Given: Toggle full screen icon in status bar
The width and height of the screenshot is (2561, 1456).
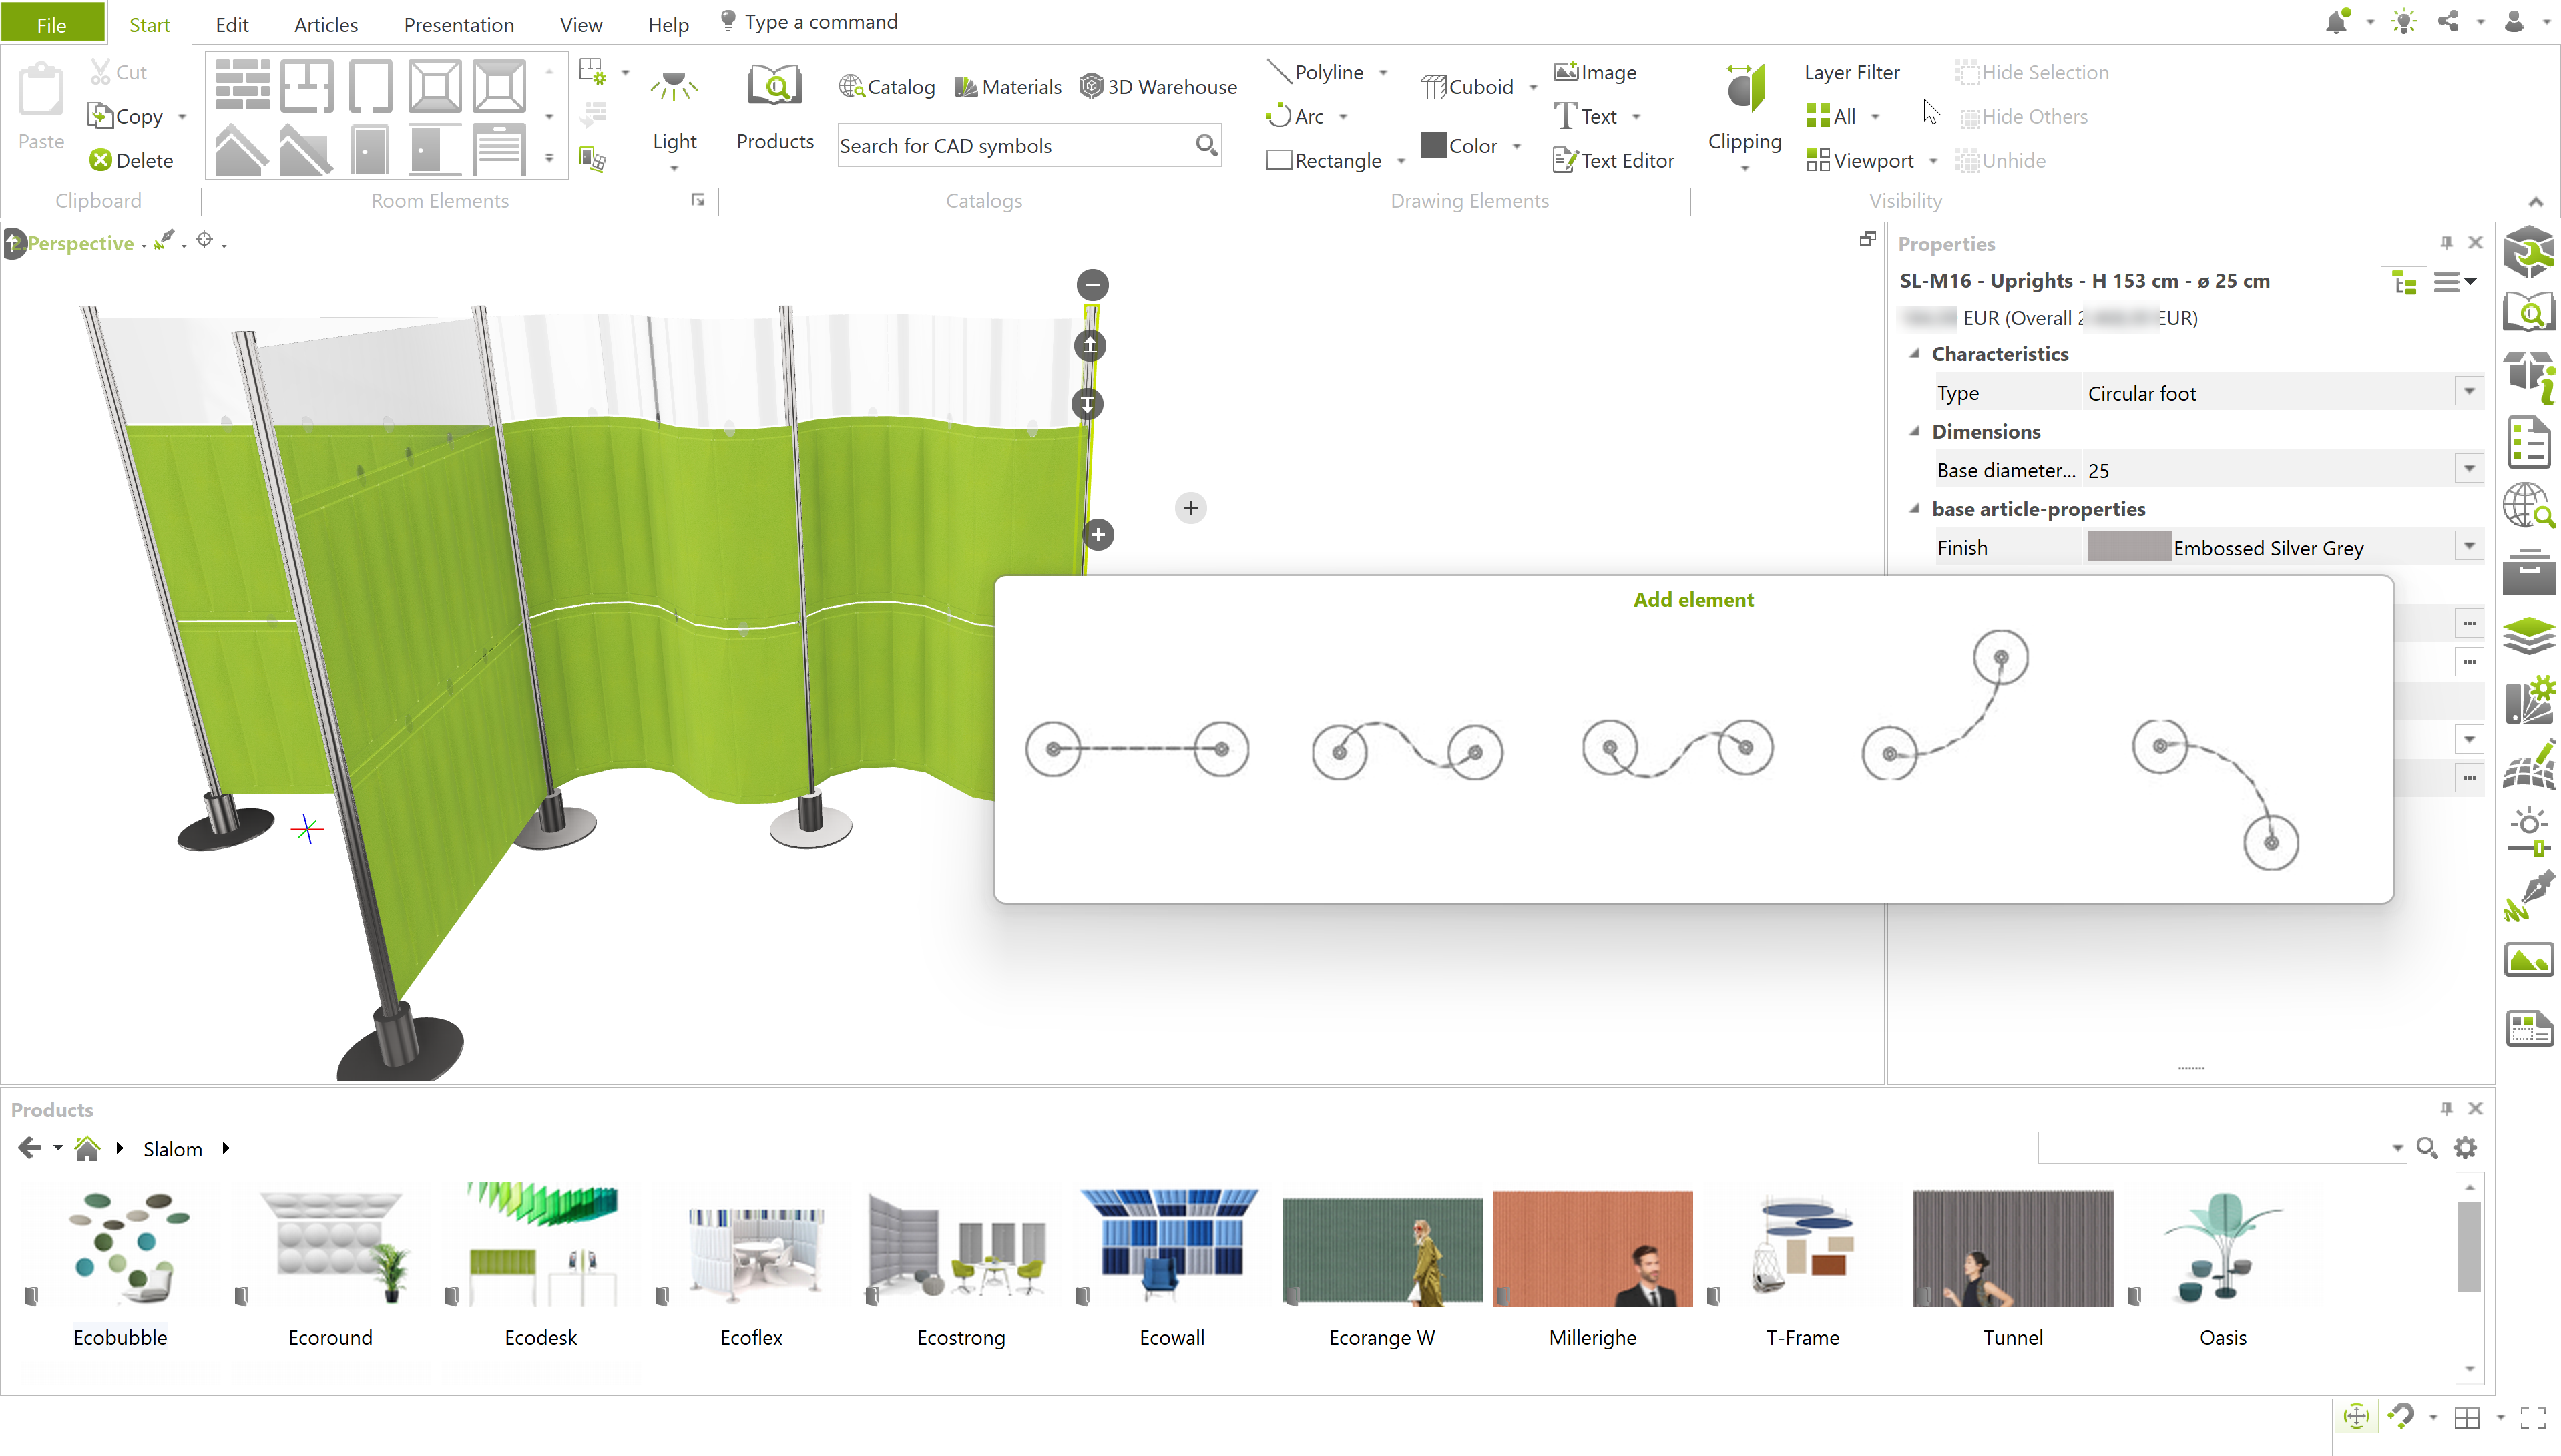Looking at the screenshot, I should [x=2533, y=1417].
